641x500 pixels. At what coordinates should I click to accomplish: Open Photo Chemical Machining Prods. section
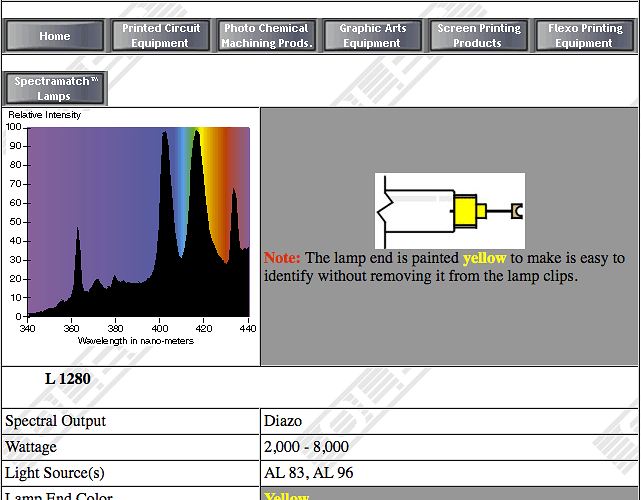[267, 36]
